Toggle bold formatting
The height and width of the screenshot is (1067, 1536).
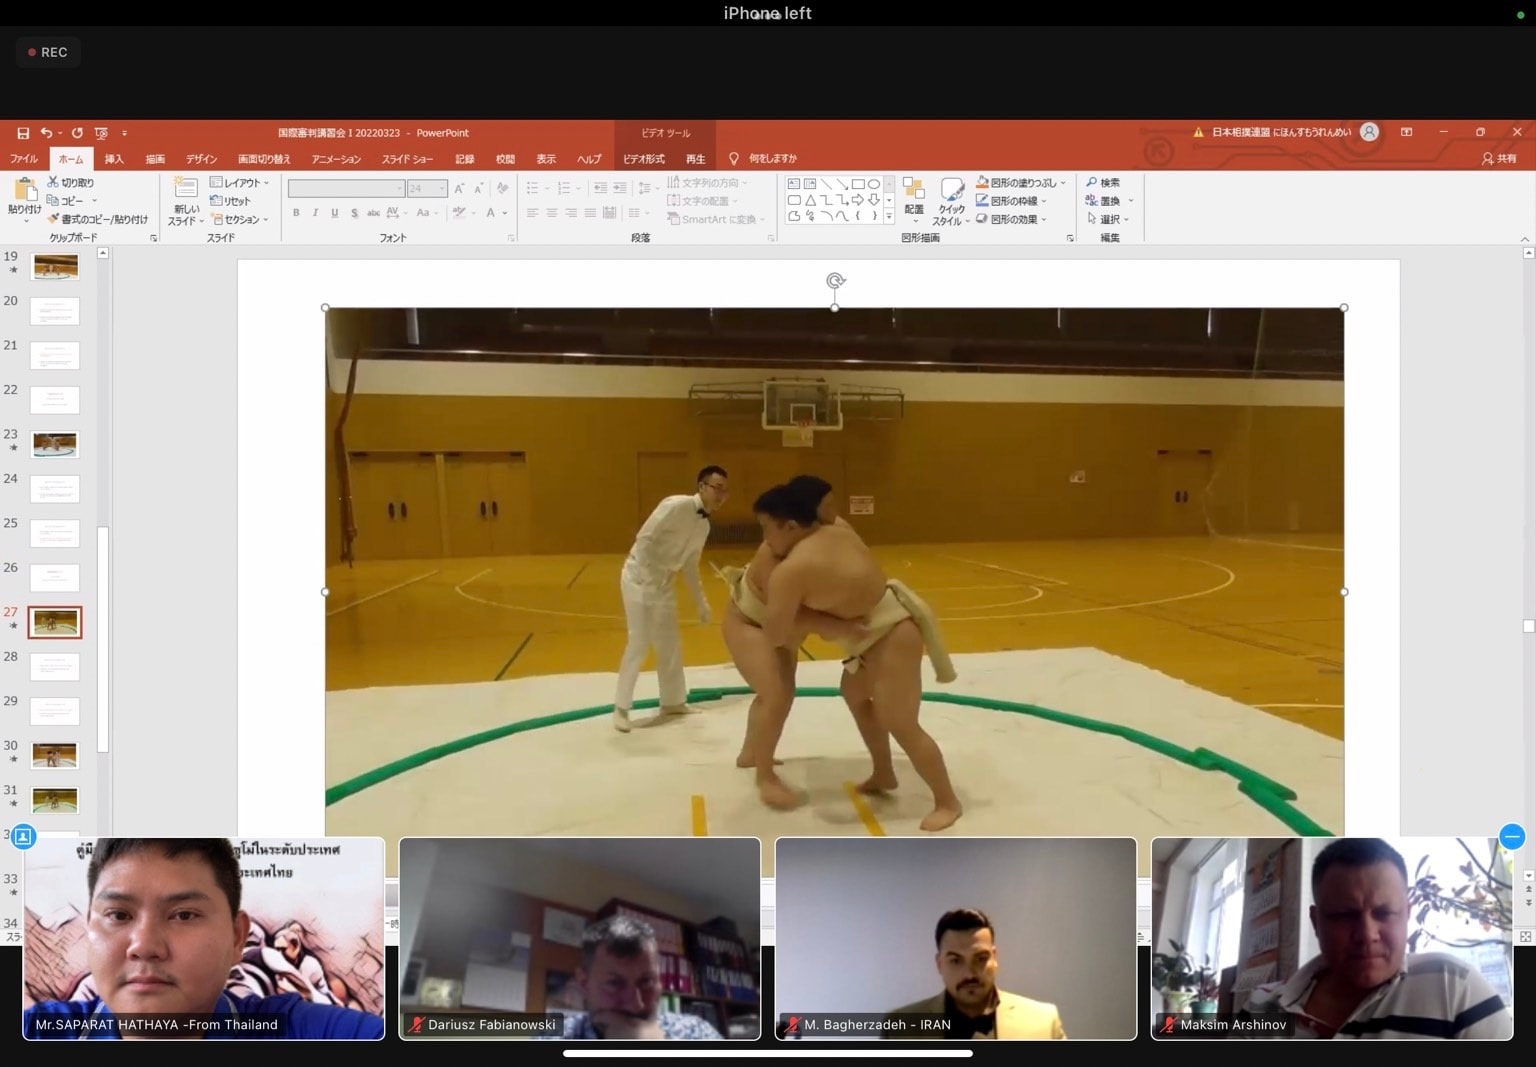[x=296, y=213]
